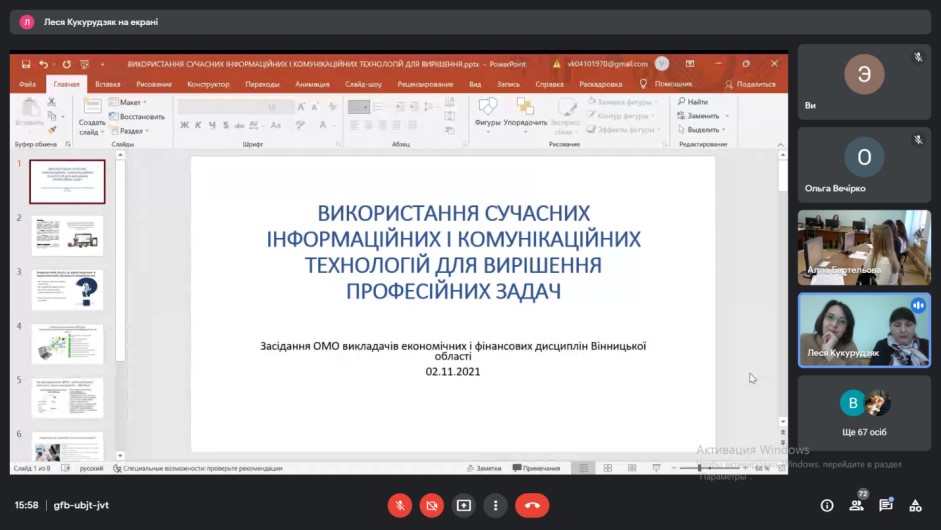Viewport: 941px width, 530px height.
Task: Click the Поделиться share button
Action: (750, 84)
